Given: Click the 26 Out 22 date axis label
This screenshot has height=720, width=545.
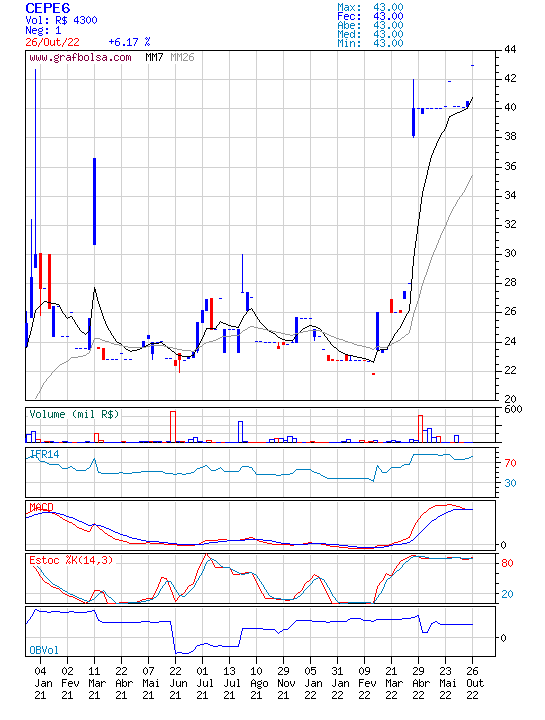Looking at the screenshot, I should tap(472, 683).
